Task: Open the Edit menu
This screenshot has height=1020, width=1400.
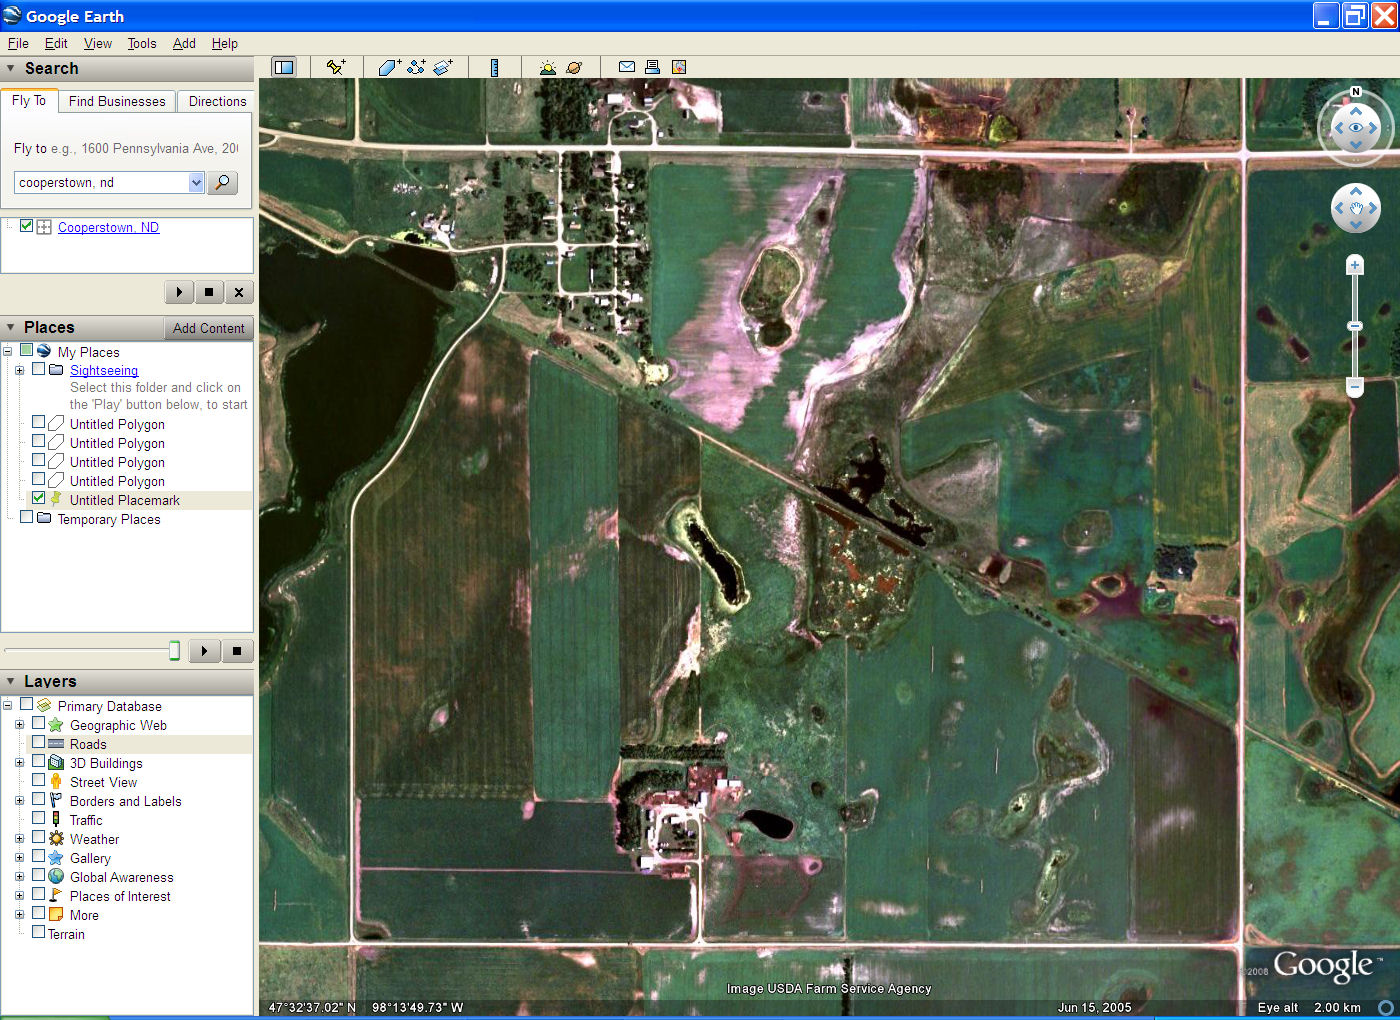Action: click(56, 43)
